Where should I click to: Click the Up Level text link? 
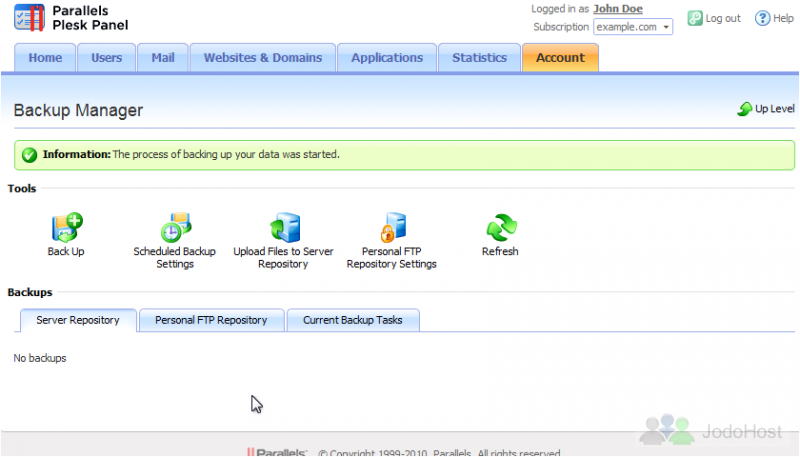click(x=774, y=109)
